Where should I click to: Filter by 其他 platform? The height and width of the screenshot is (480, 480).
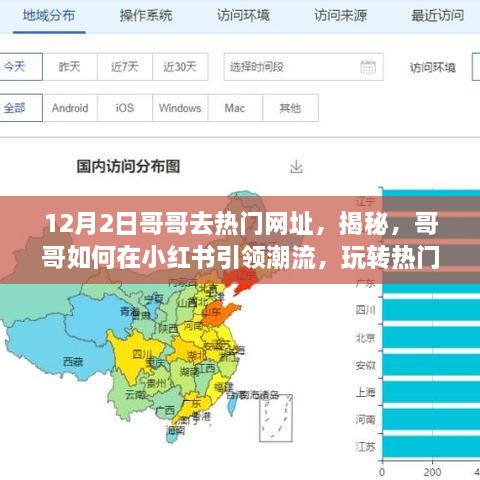(x=290, y=108)
